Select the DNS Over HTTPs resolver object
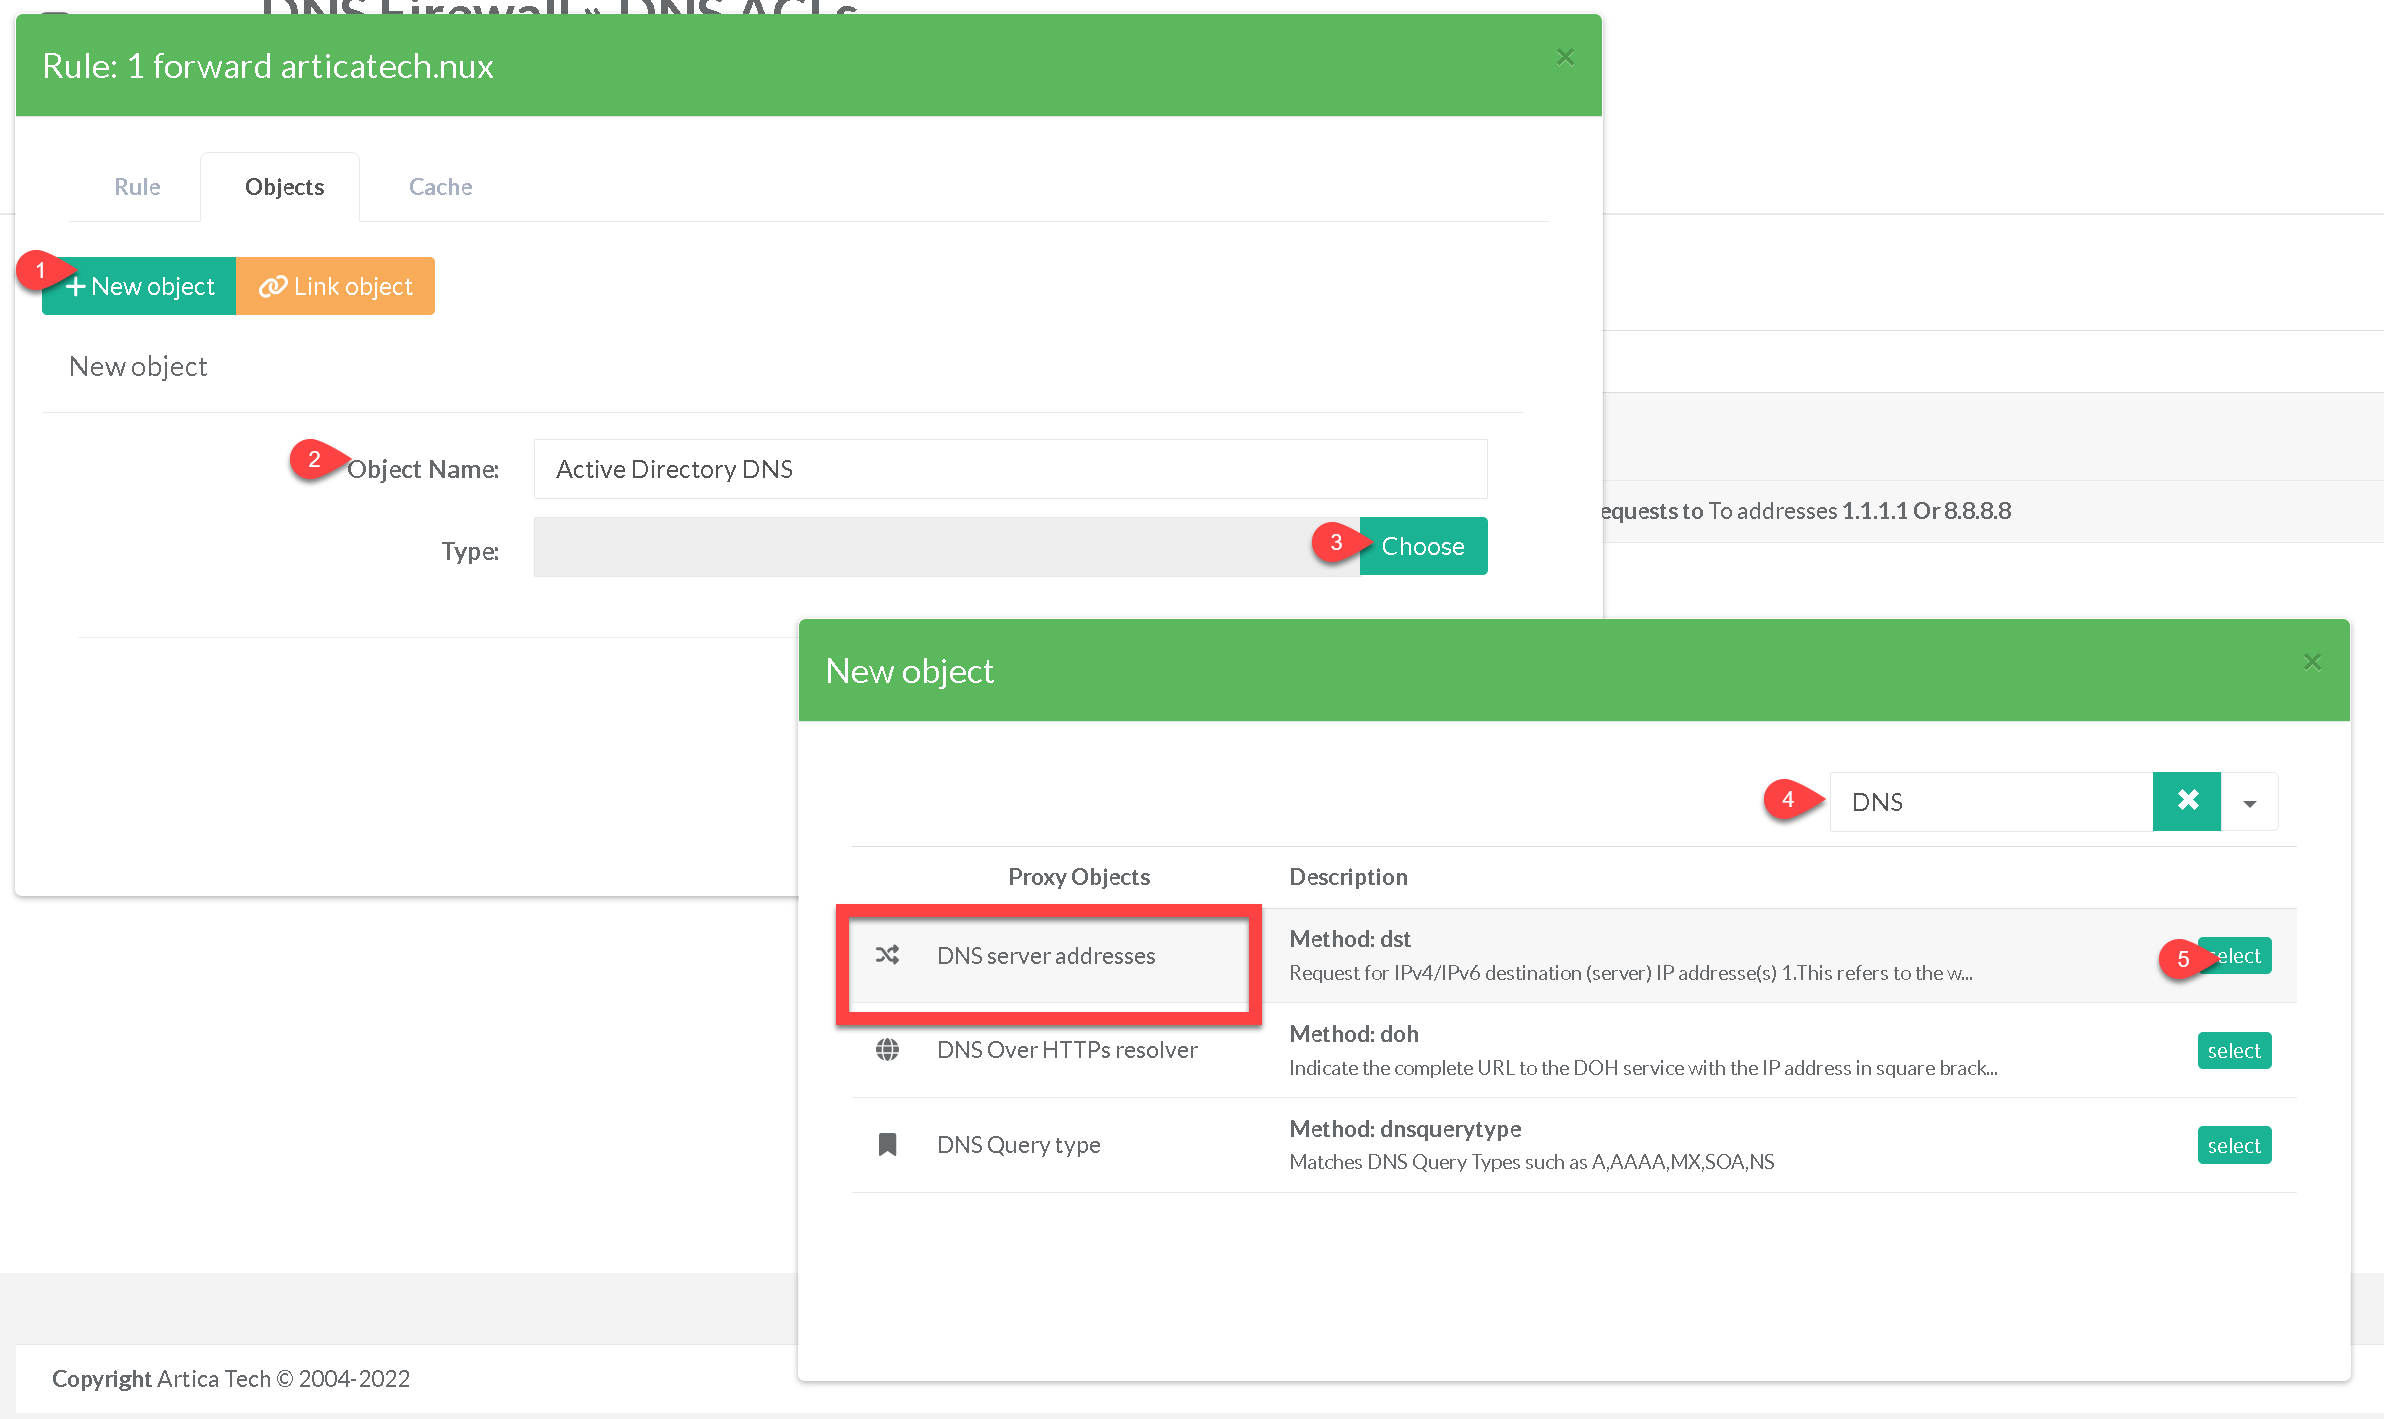Image resolution: width=2384 pixels, height=1419 pixels. [x=2234, y=1050]
